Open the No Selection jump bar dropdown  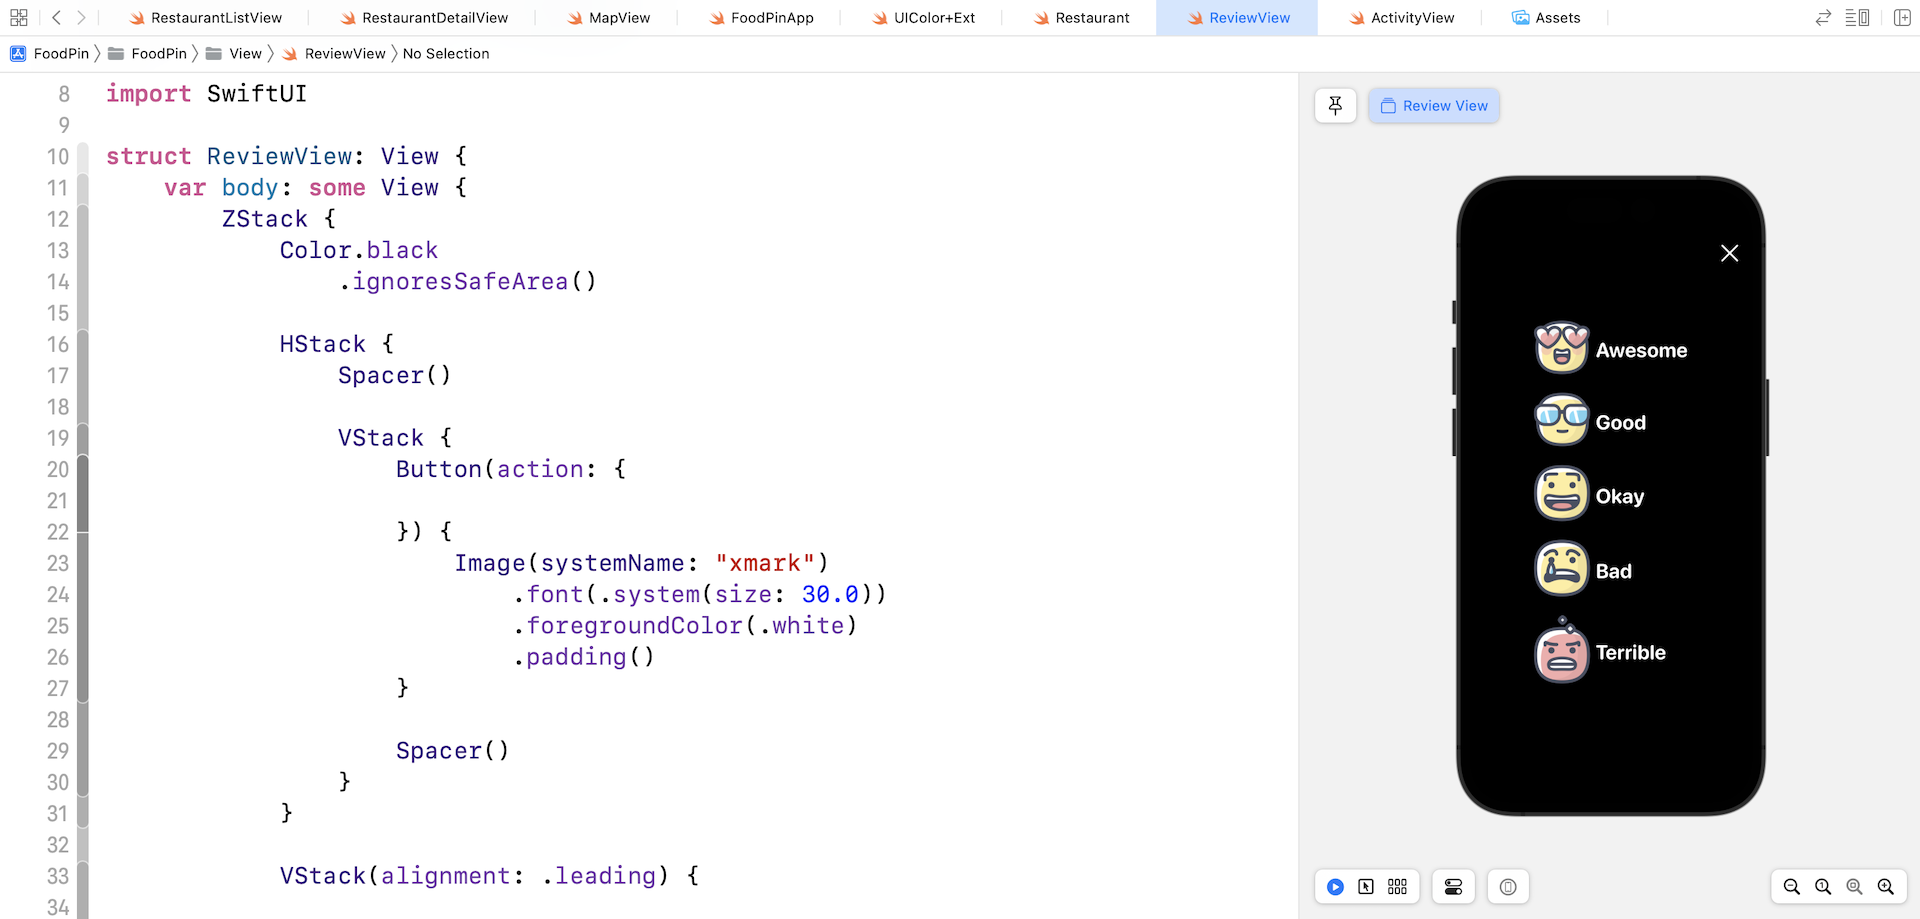coord(446,53)
